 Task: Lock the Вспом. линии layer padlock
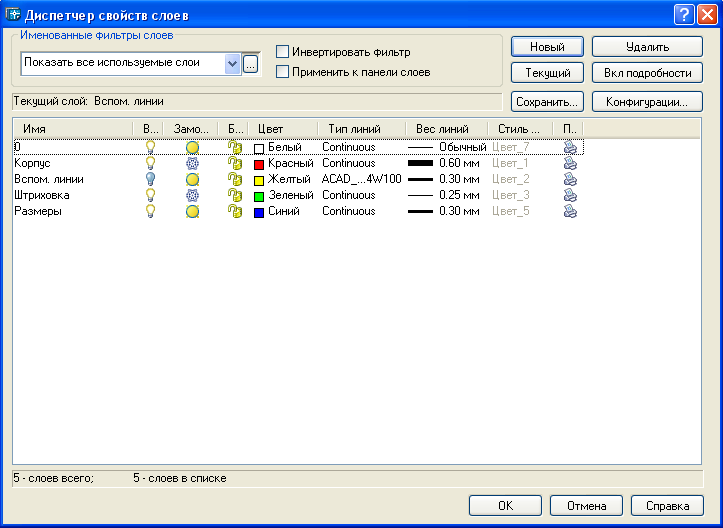235,179
